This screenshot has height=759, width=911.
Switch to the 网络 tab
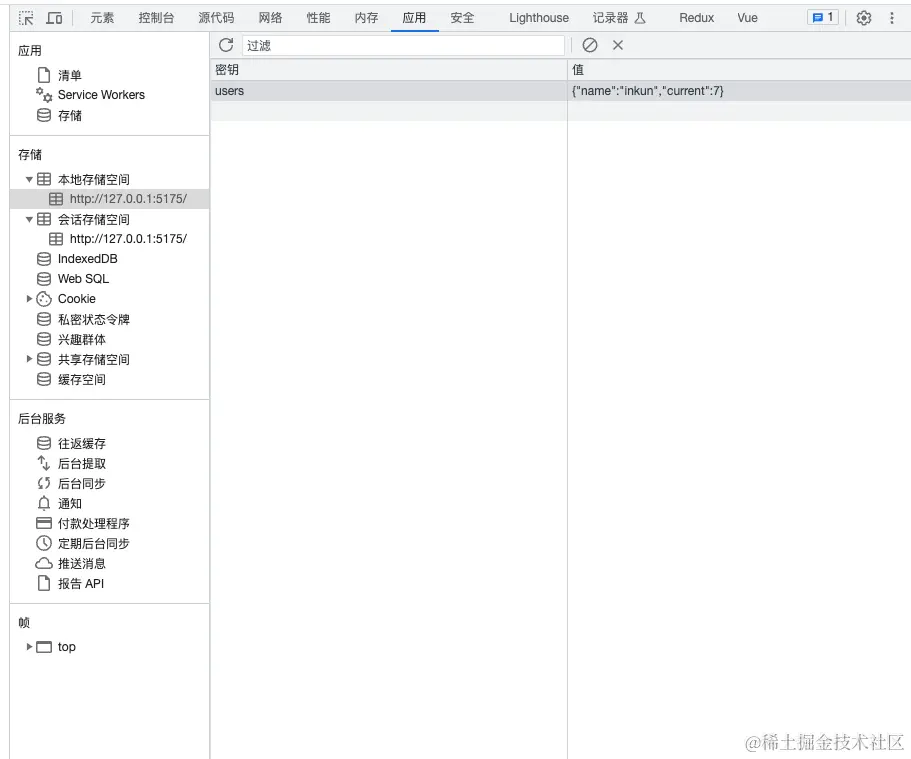coord(270,18)
